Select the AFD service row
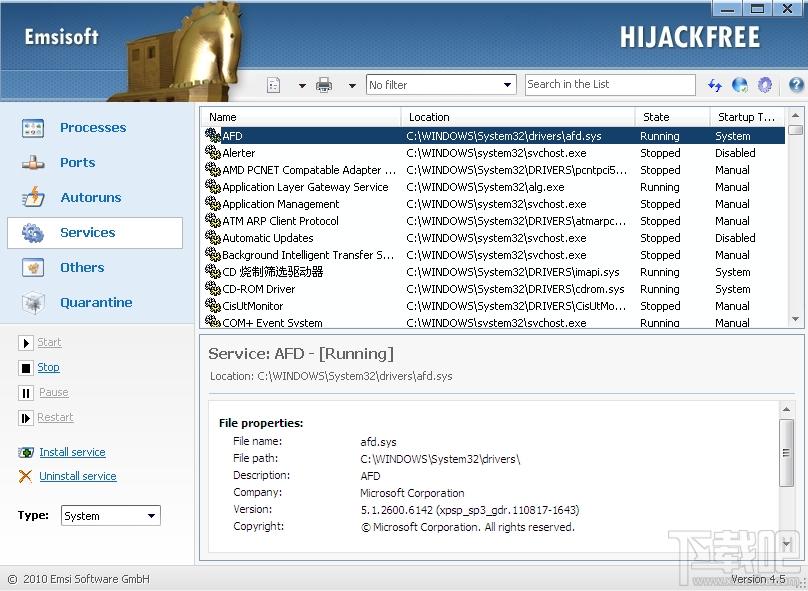 coord(493,136)
